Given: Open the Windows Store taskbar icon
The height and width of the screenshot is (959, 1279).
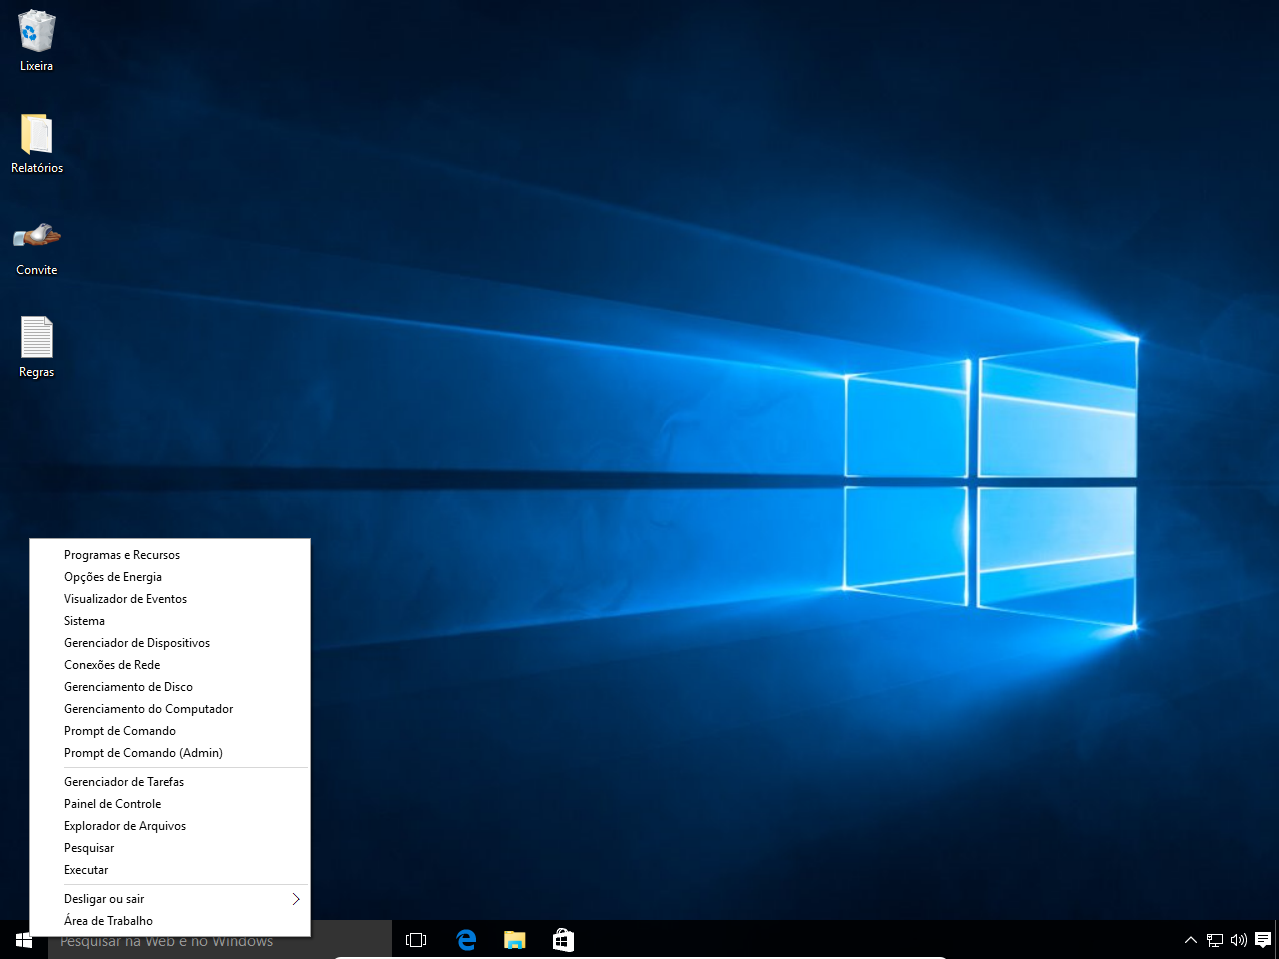Looking at the screenshot, I should [563, 940].
